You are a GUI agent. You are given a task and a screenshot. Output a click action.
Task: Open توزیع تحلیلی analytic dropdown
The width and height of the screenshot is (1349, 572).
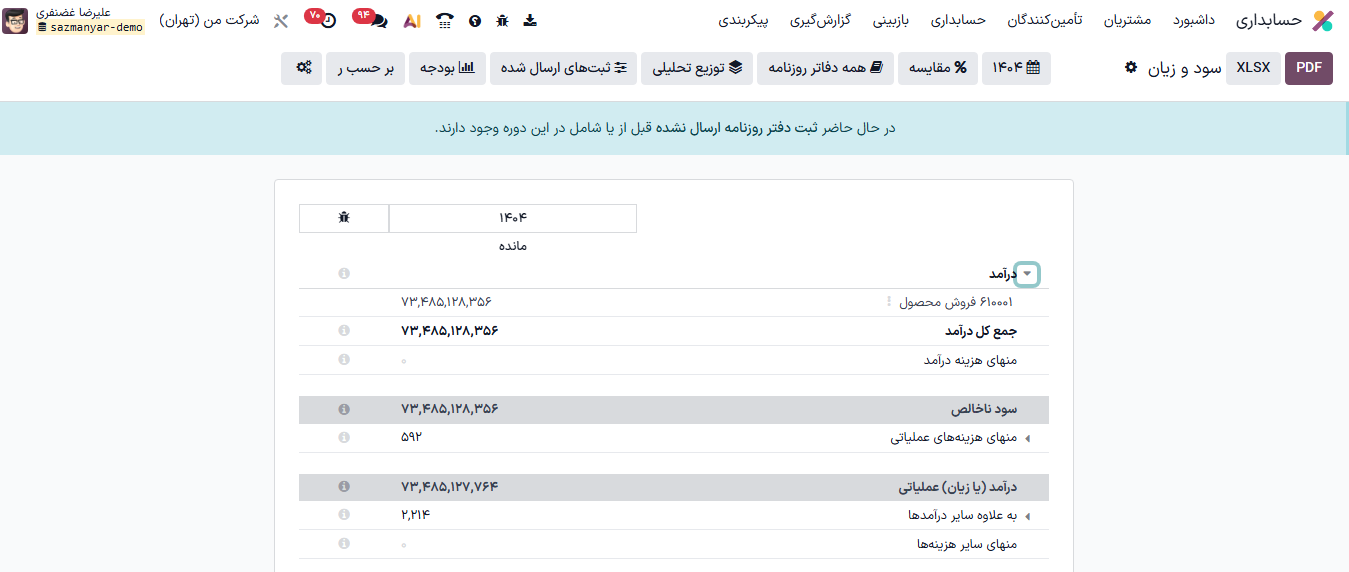click(x=697, y=68)
